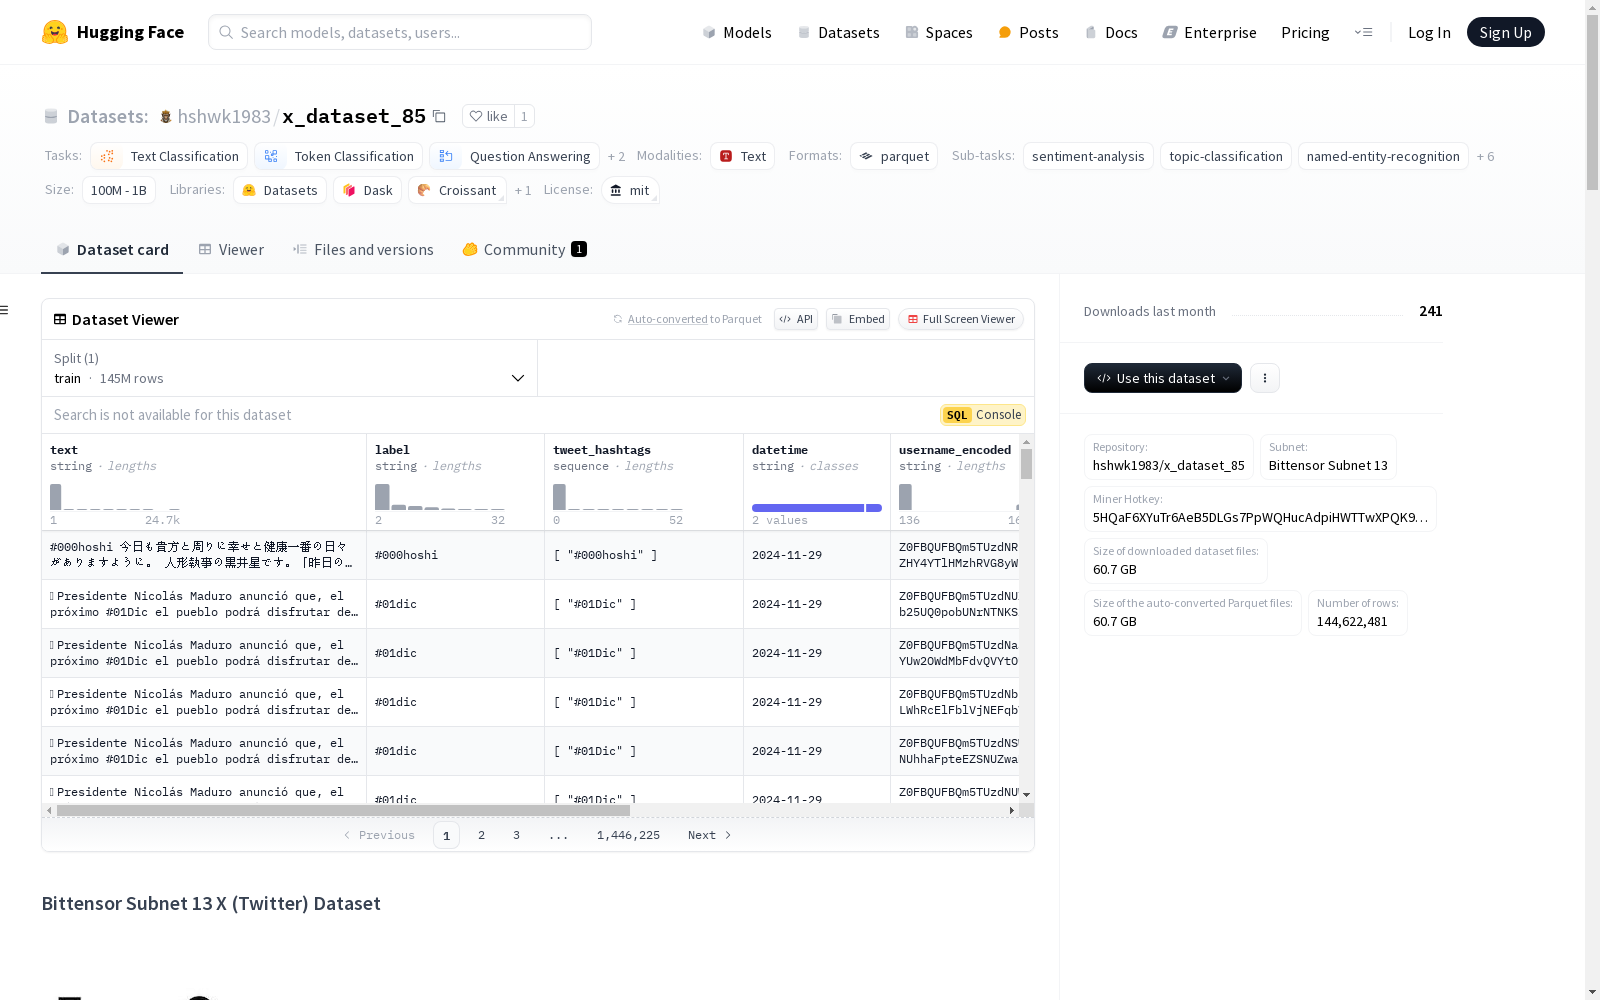This screenshot has width=1600, height=1000.
Task: Open left sidebar table-of-contents icon
Action: pos(5,310)
